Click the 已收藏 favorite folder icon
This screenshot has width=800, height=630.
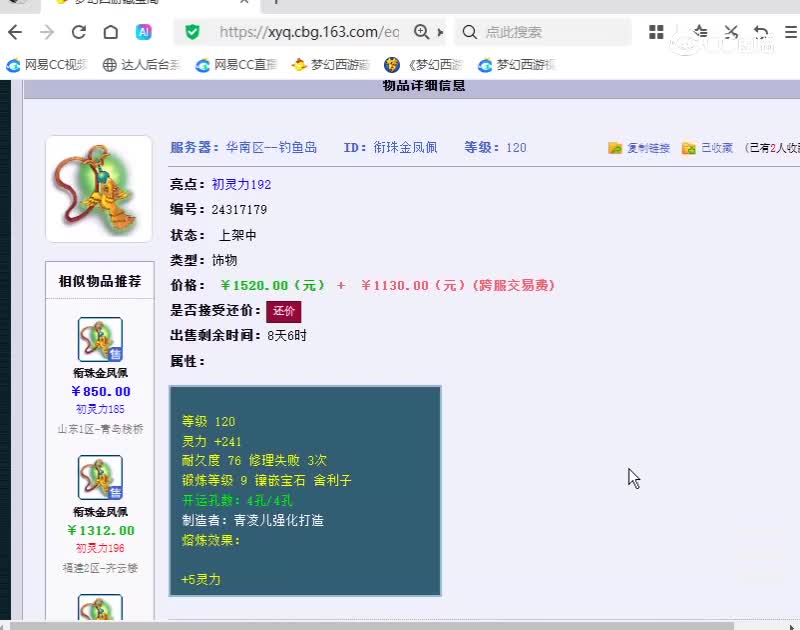[x=689, y=148]
